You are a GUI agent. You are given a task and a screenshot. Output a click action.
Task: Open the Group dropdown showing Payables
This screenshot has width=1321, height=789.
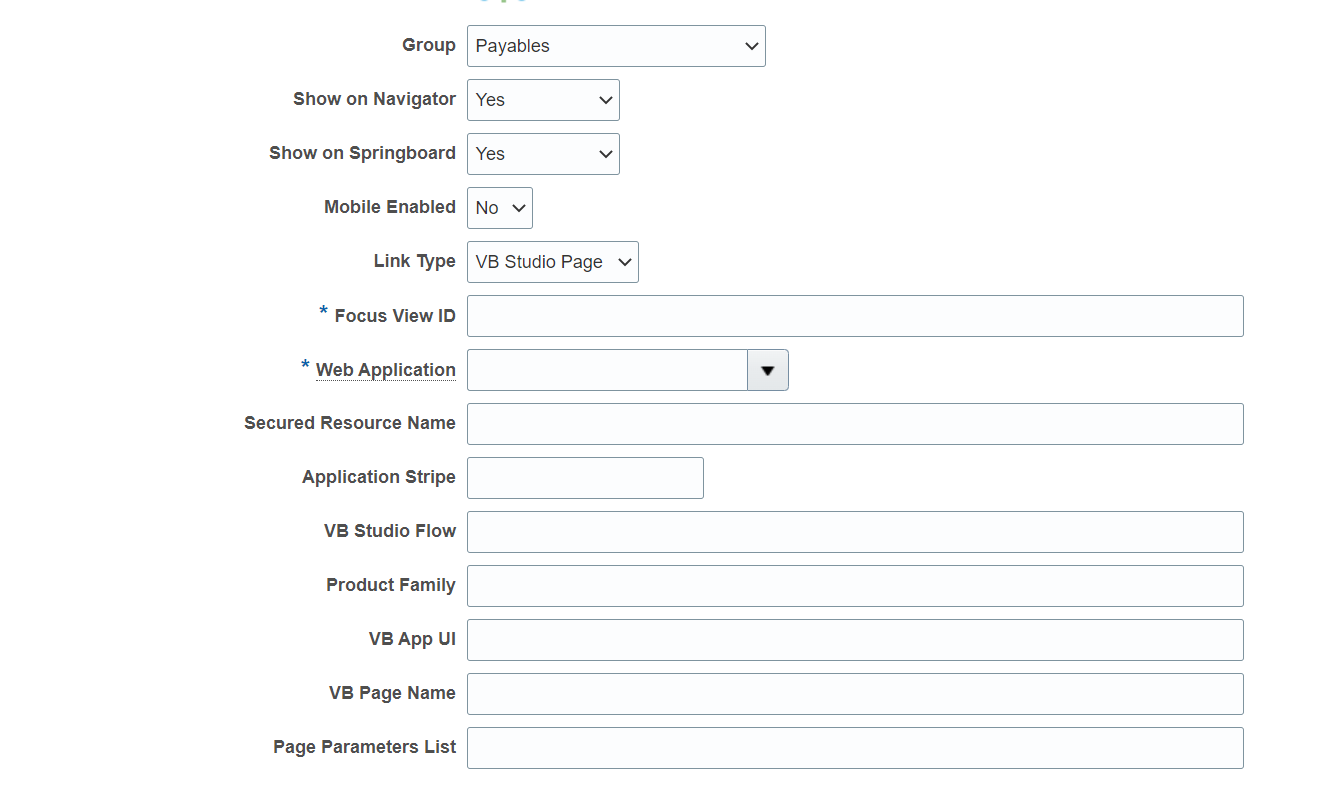tap(615, 46)
